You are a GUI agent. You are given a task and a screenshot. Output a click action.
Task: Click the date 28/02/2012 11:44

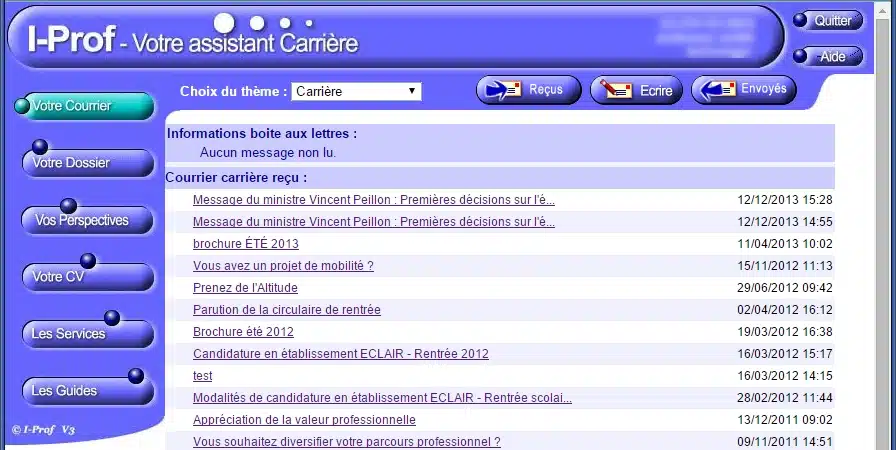[785, 397]
